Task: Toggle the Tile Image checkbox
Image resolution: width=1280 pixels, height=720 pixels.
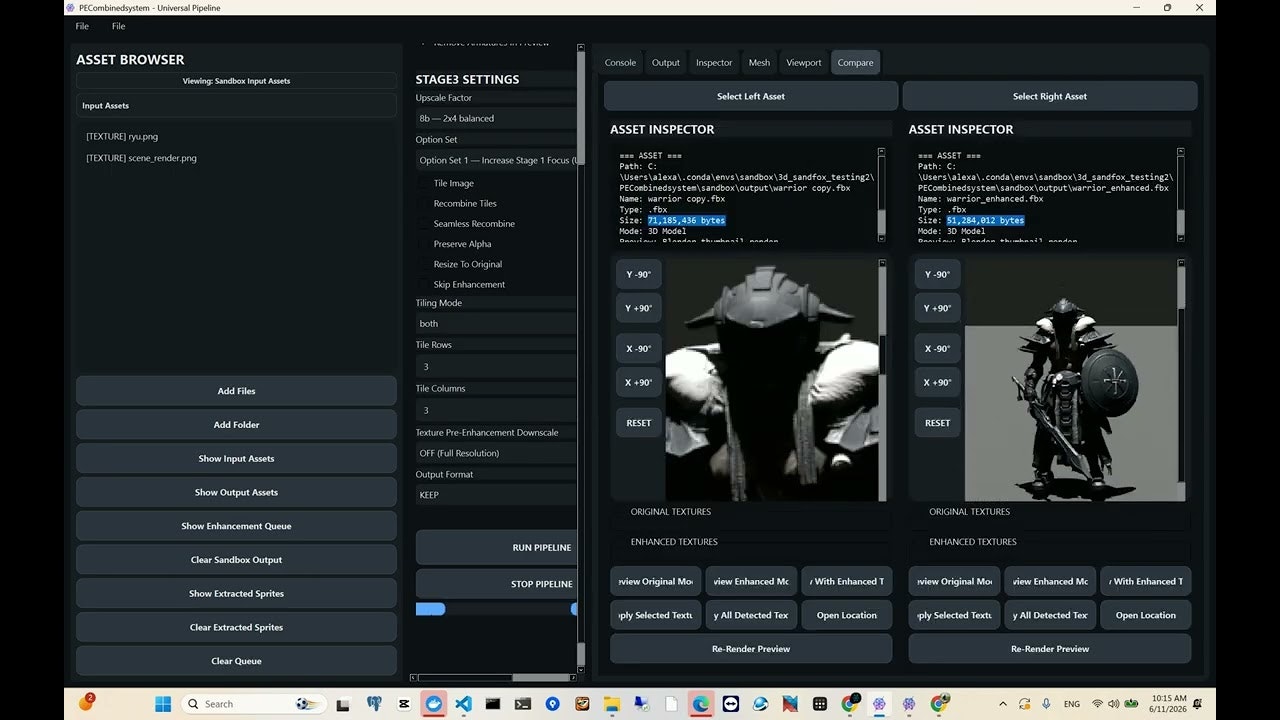Action: (x=424, y=184)
